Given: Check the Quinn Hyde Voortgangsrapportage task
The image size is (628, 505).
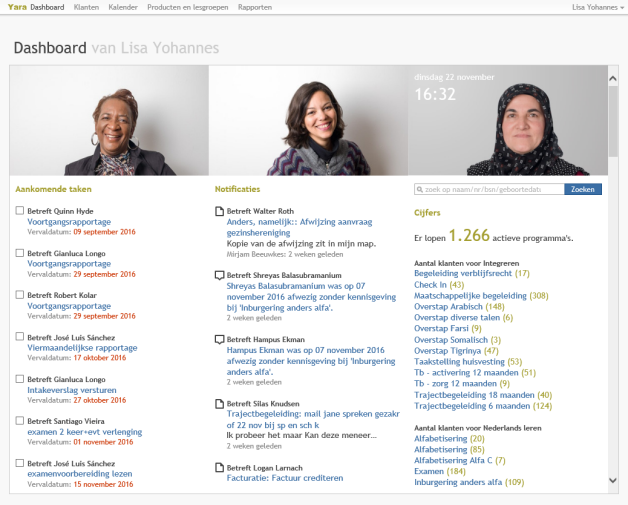Looking at the screenshot, I should pos(20,210).
